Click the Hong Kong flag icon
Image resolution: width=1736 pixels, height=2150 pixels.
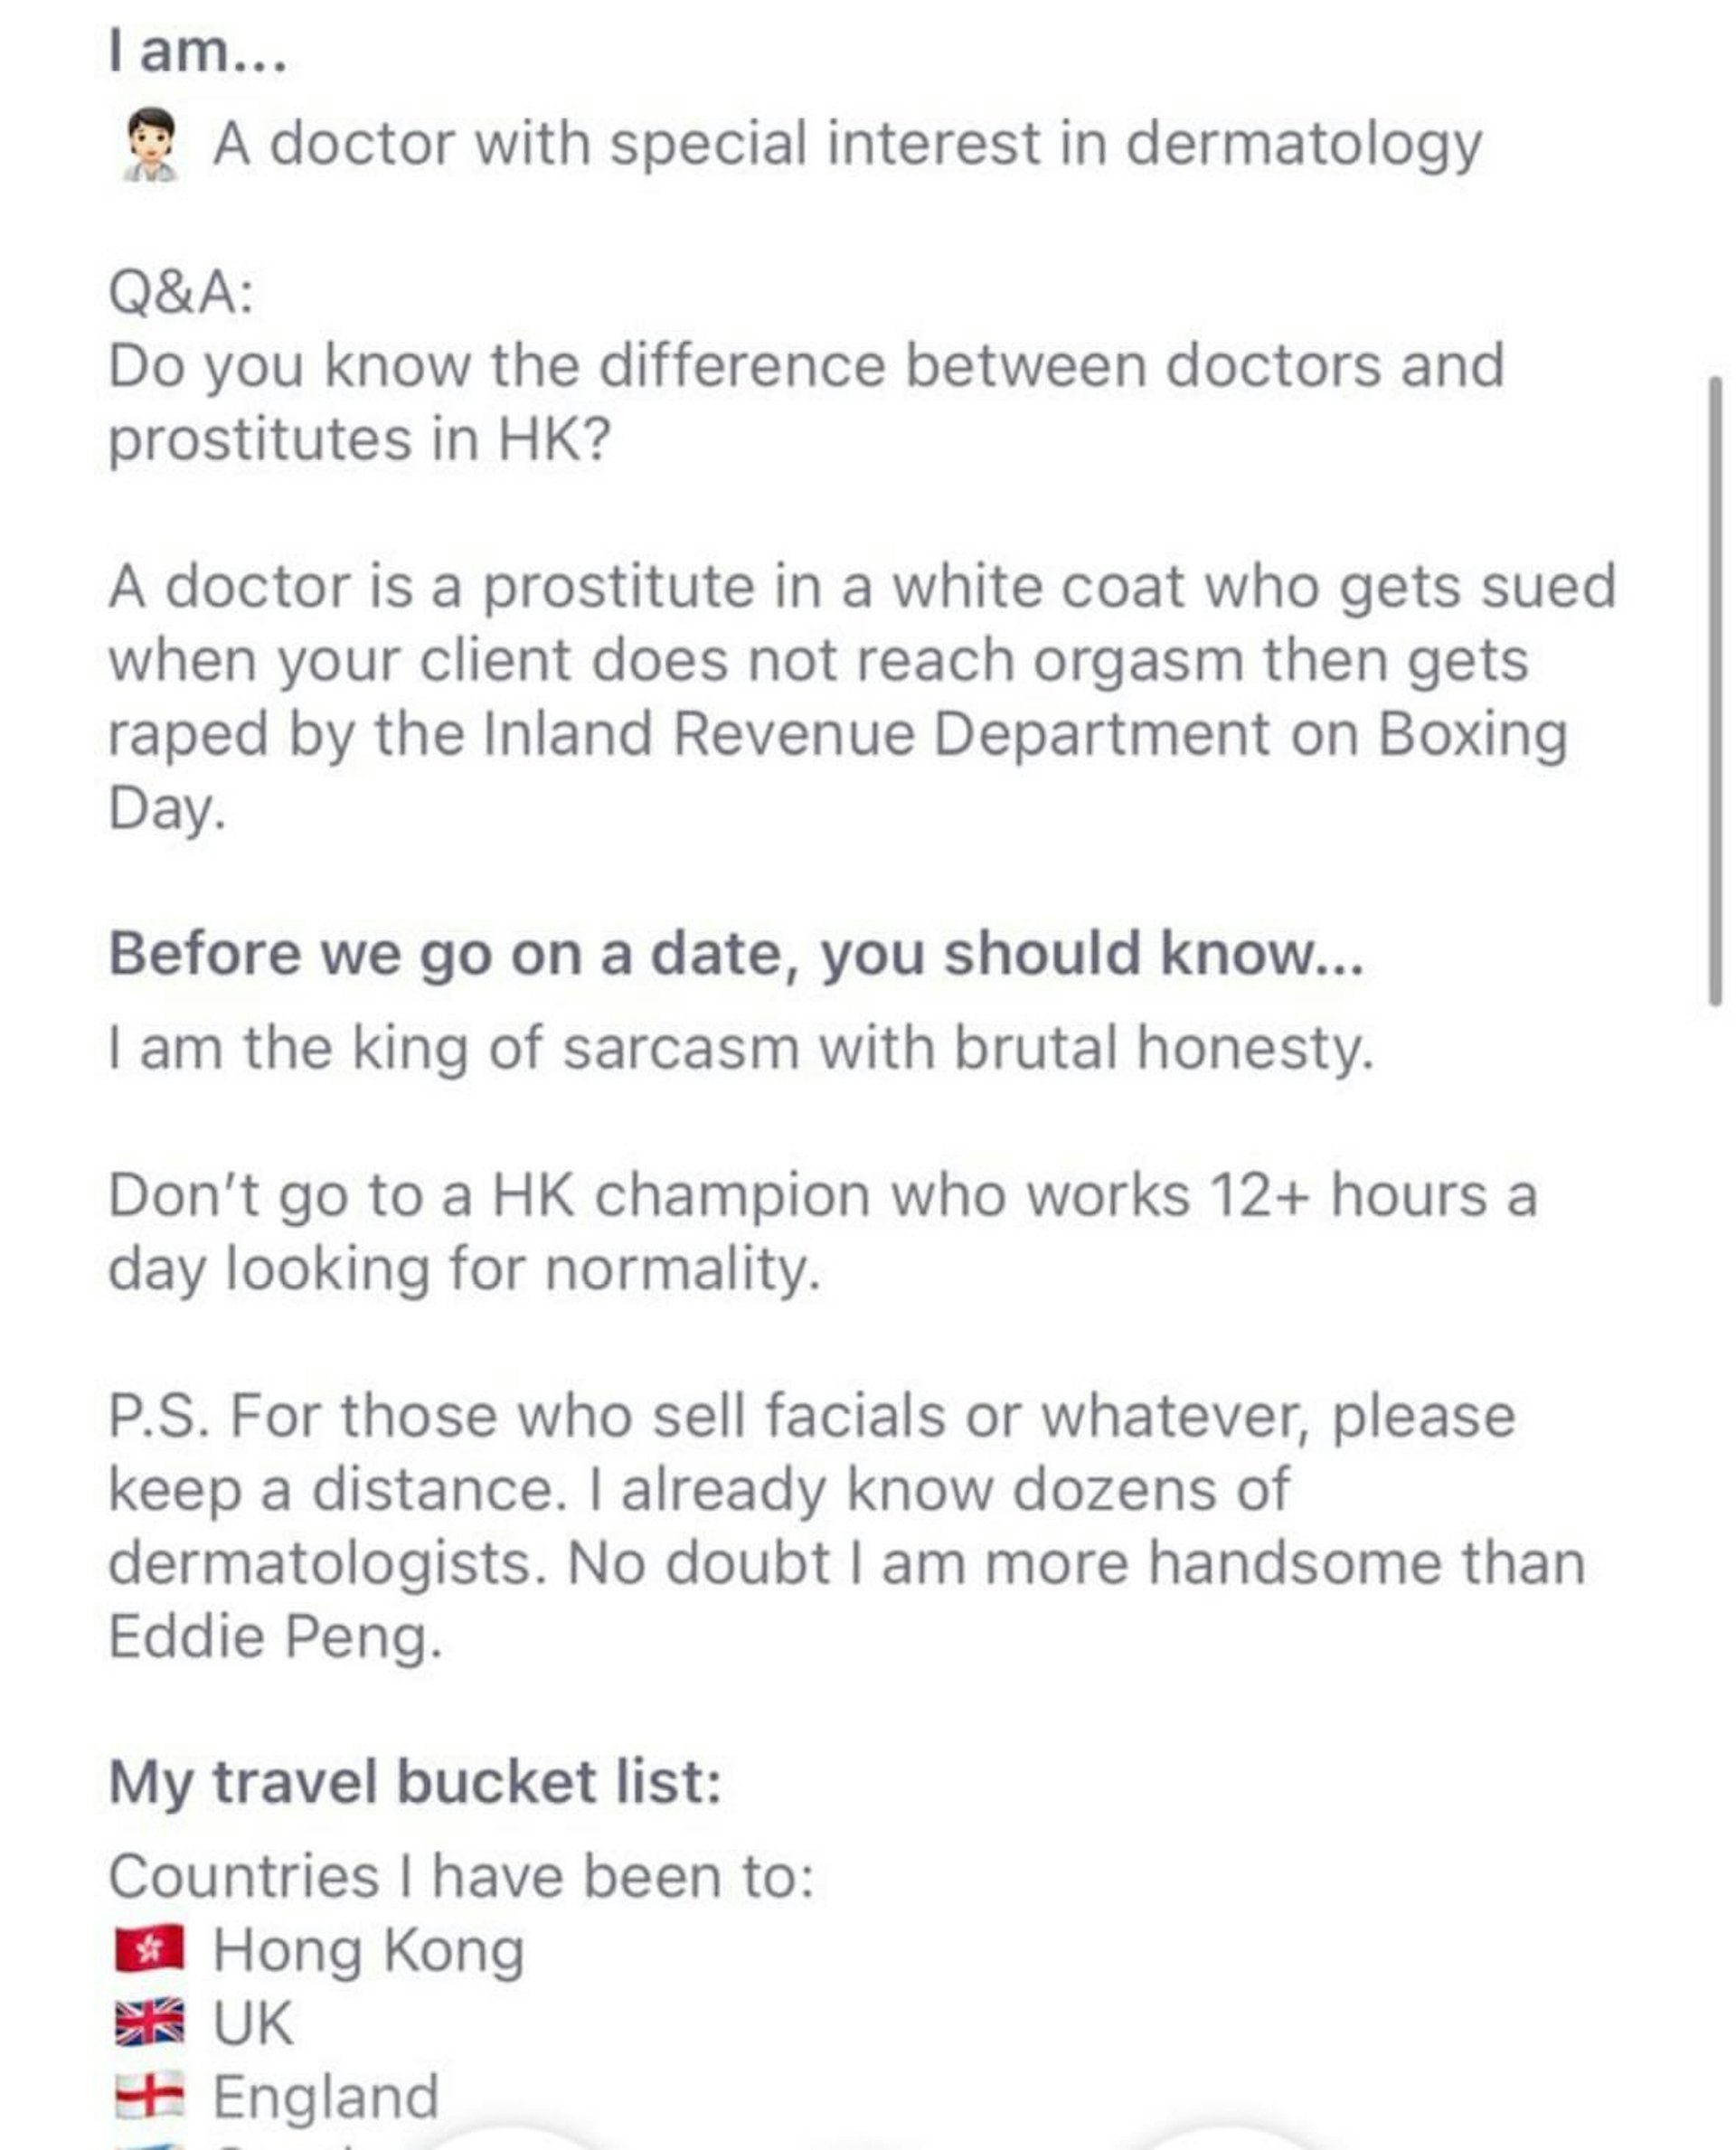[149, 1949]
